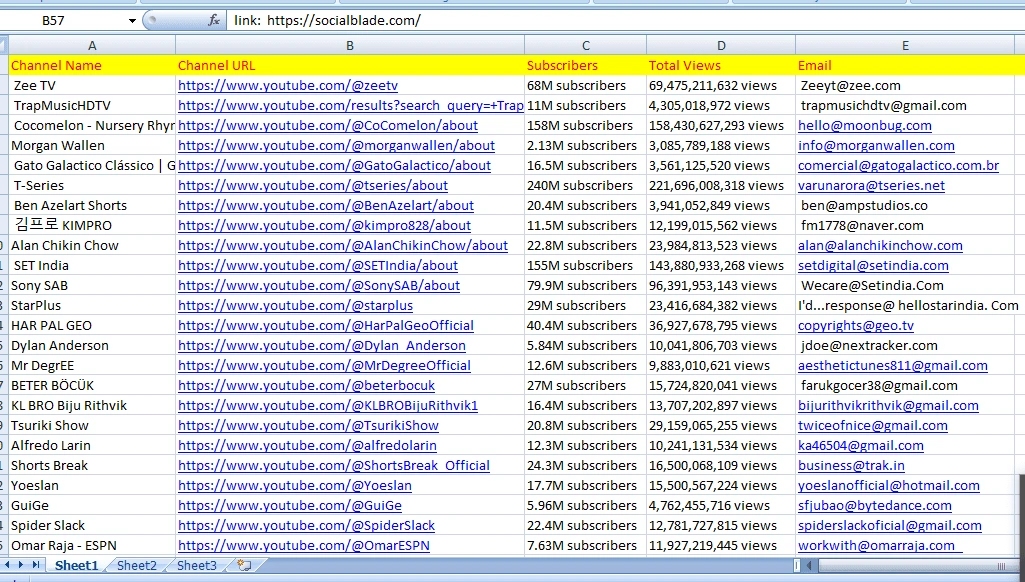The width and height of the screenshot is (1025, 582).
Task: Select cell with 5.84M subscribers
Action: point(586,345)
